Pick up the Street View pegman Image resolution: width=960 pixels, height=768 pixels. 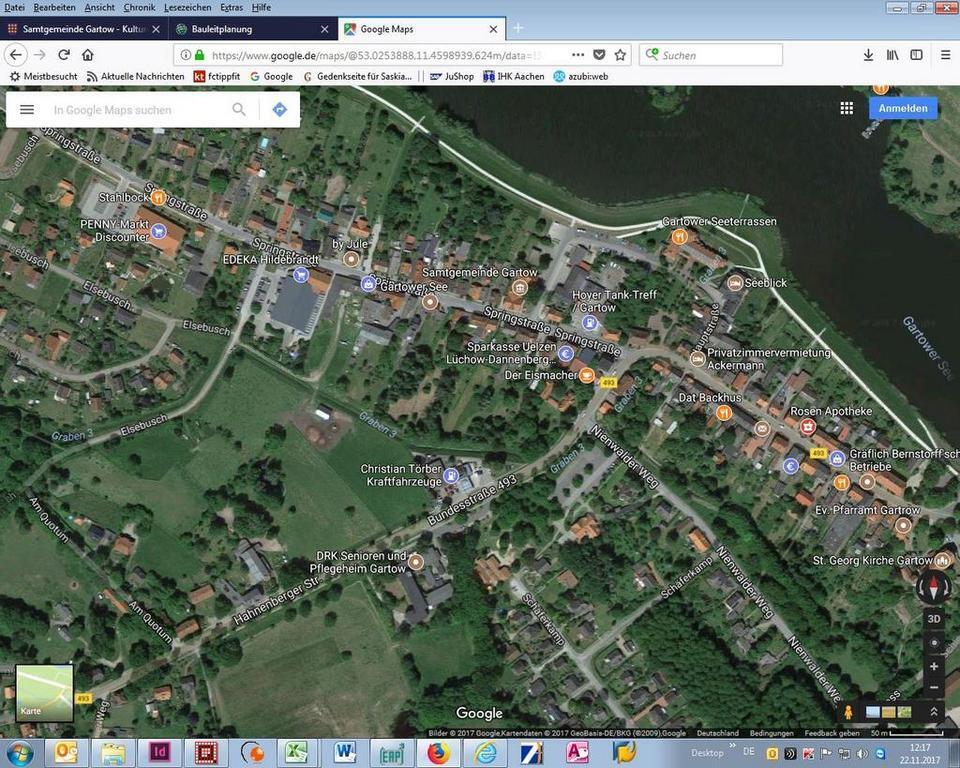(849, 712)
